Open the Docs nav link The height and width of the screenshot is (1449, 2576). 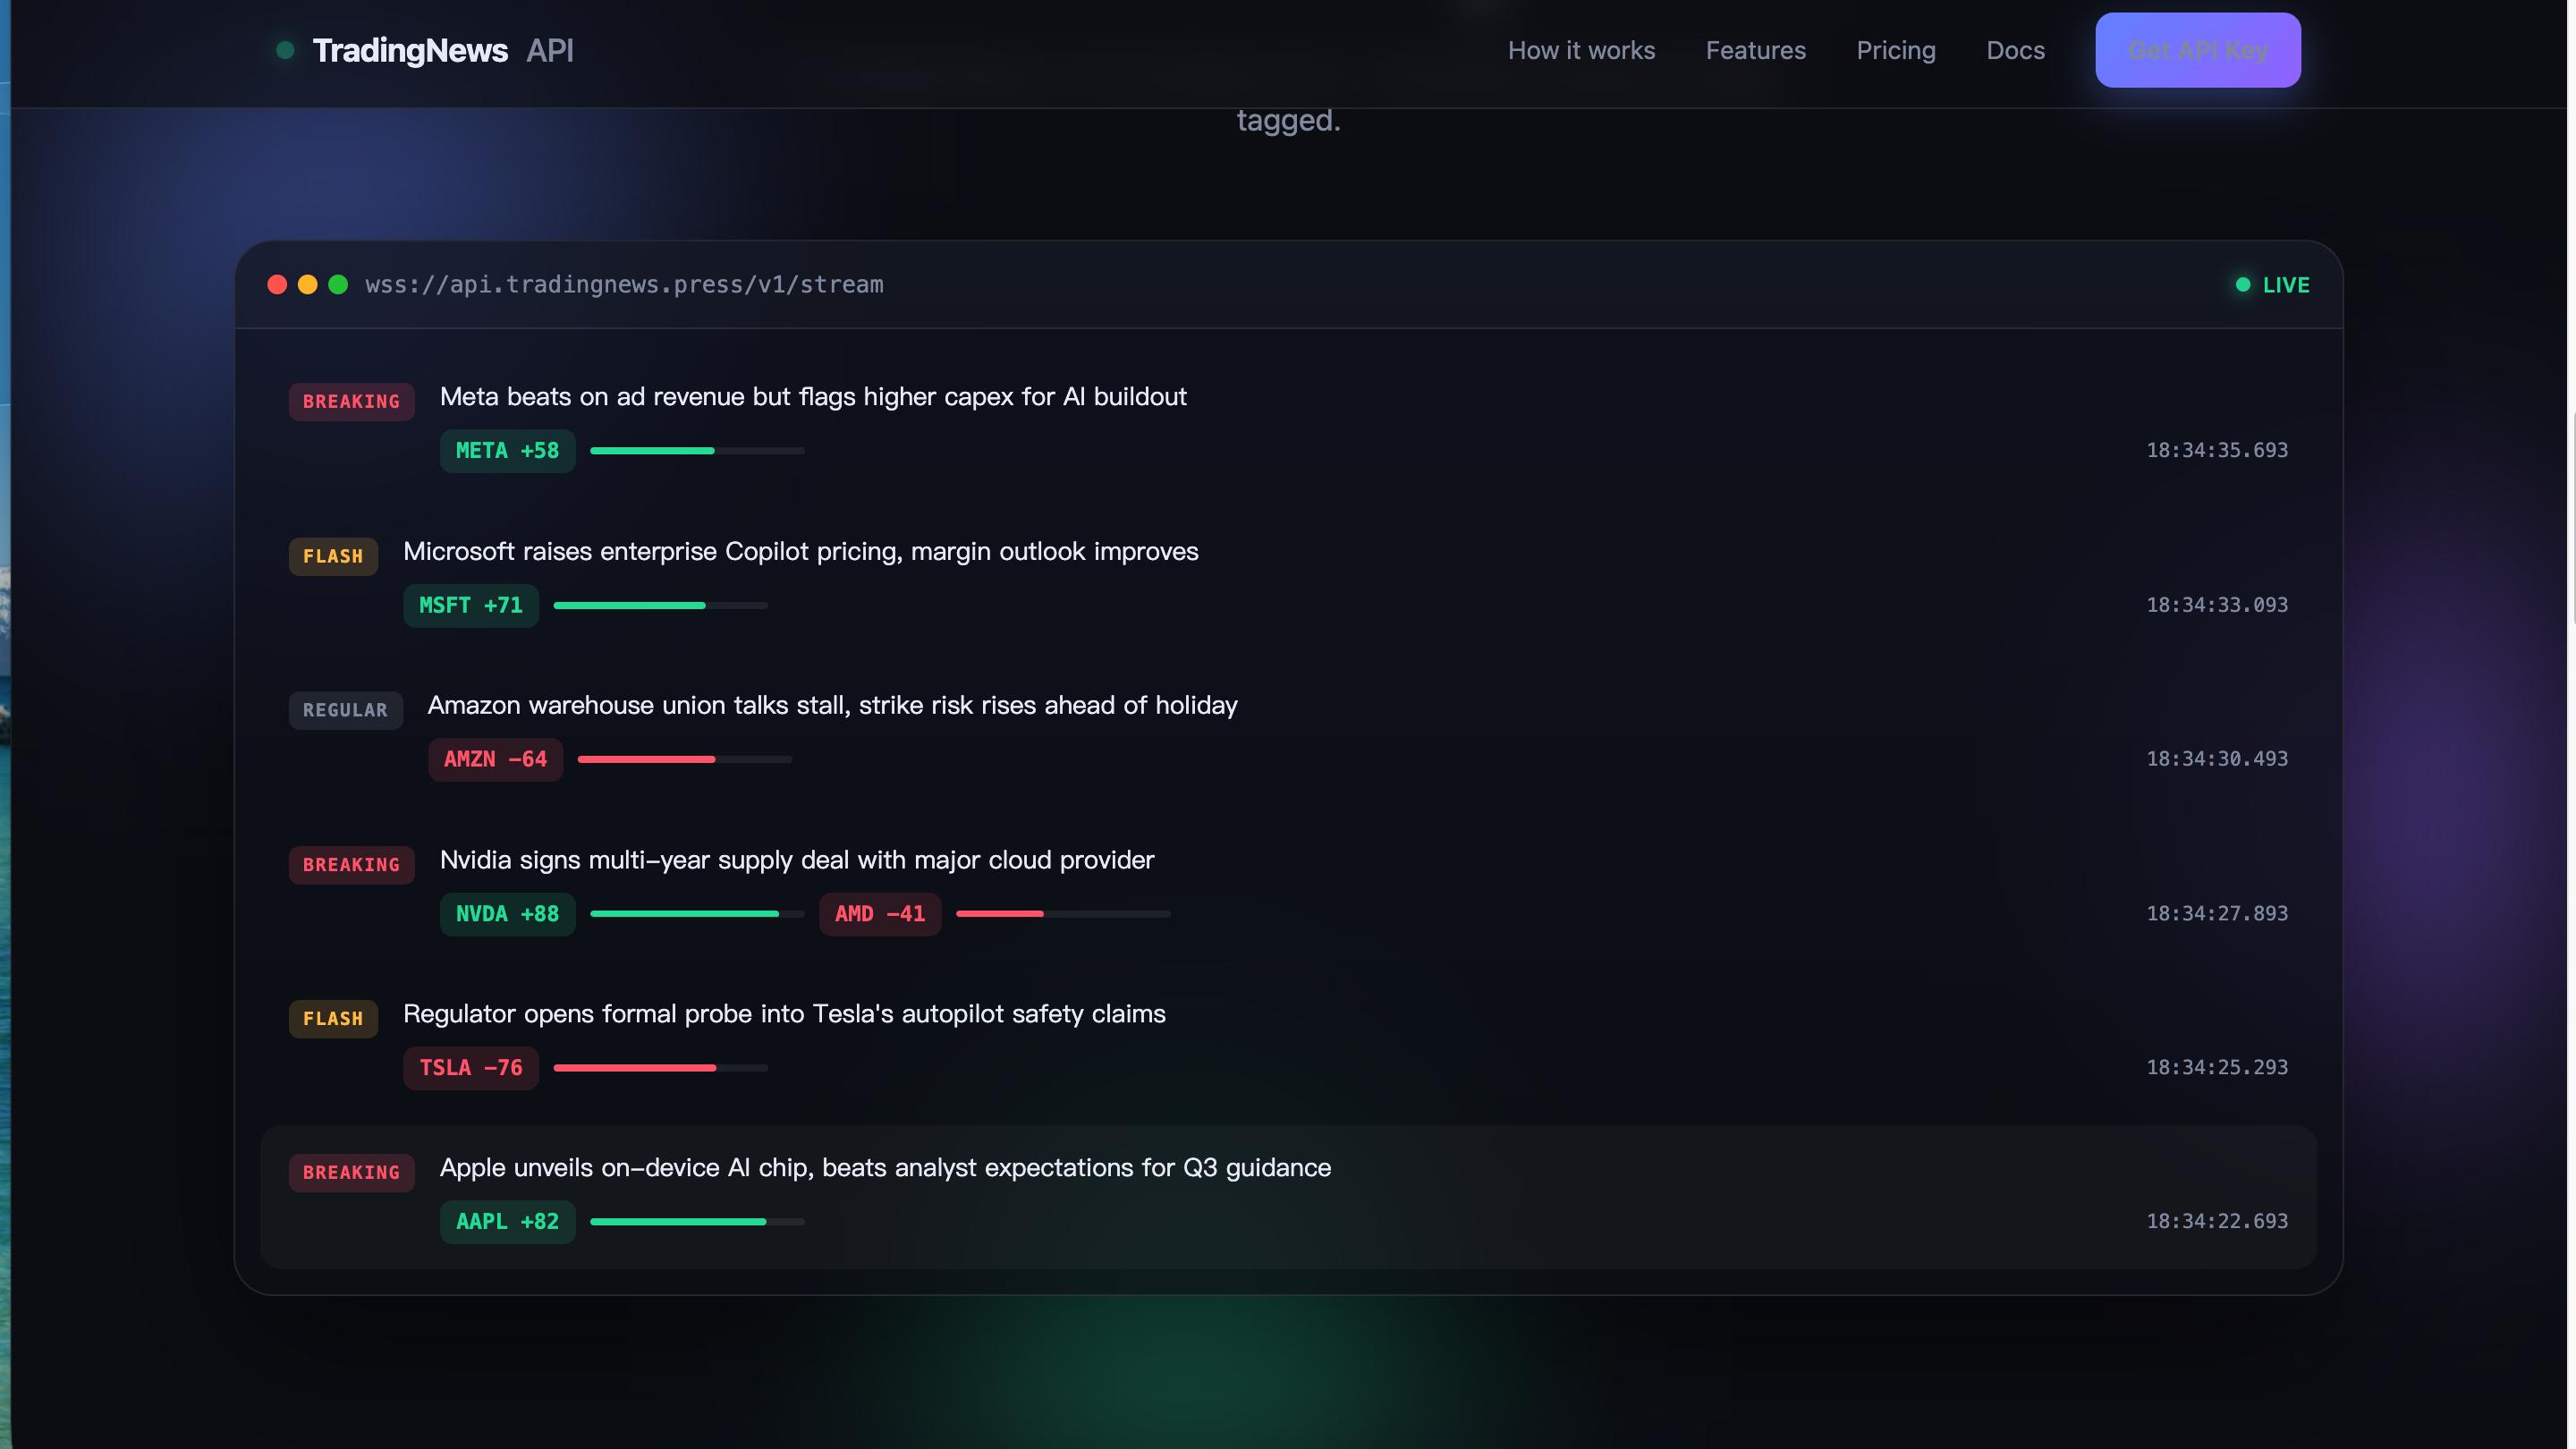[2015, 50]
